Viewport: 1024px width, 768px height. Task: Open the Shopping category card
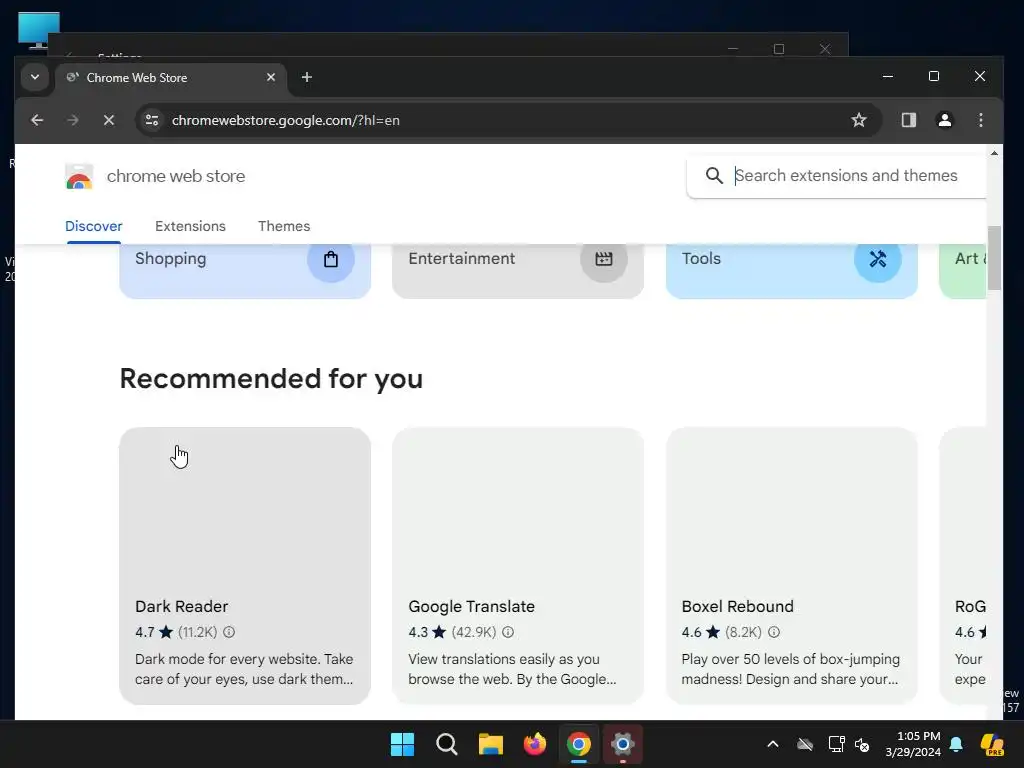245,271
